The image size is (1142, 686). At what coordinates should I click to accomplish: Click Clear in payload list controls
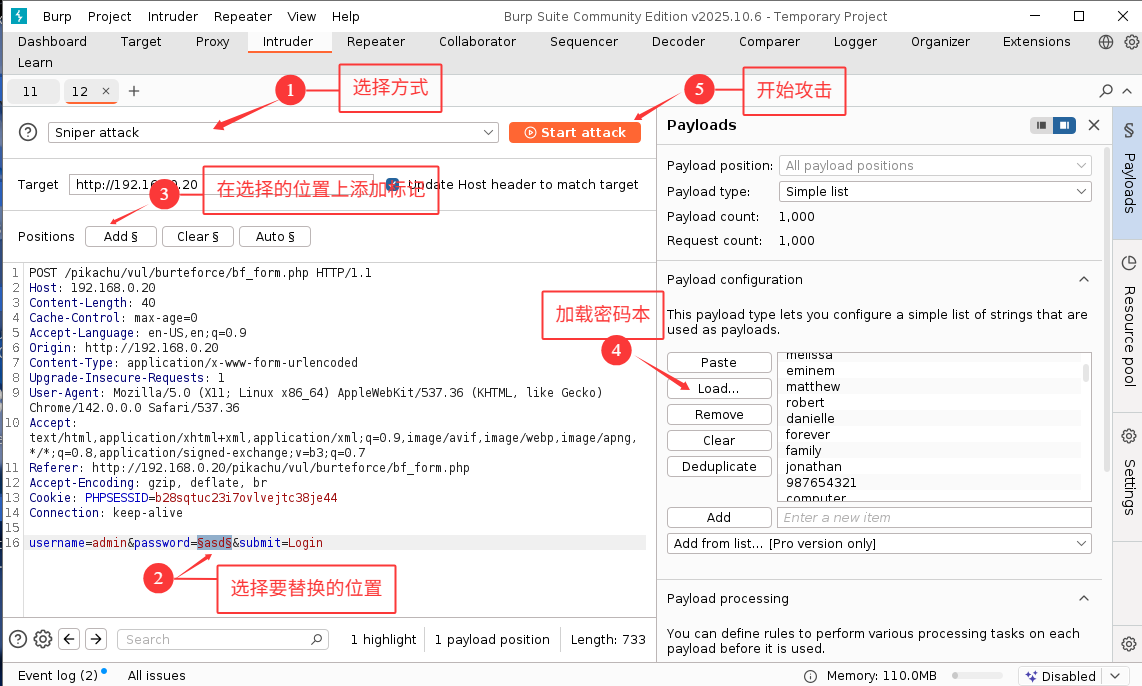point(719,441)
